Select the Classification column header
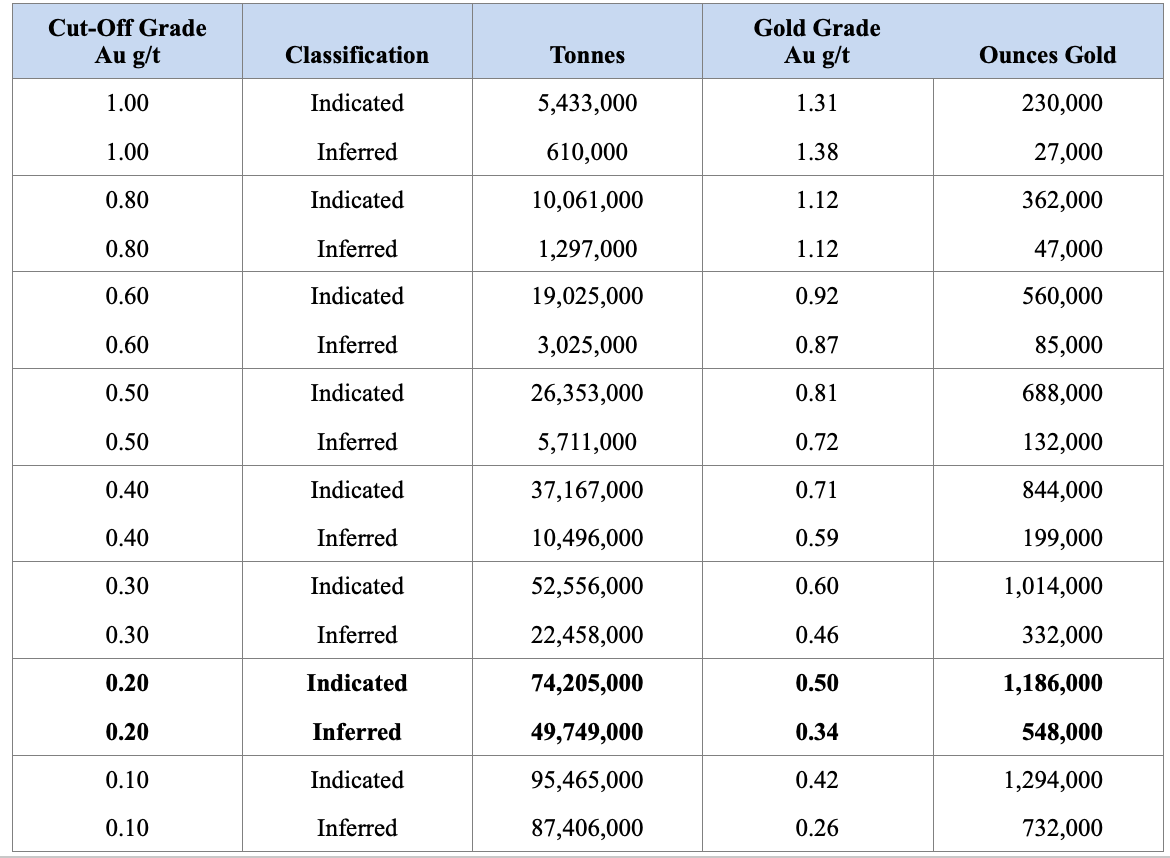Image resolution: width=1170 pixels, height=858 pixels. (x=356, y=55)
